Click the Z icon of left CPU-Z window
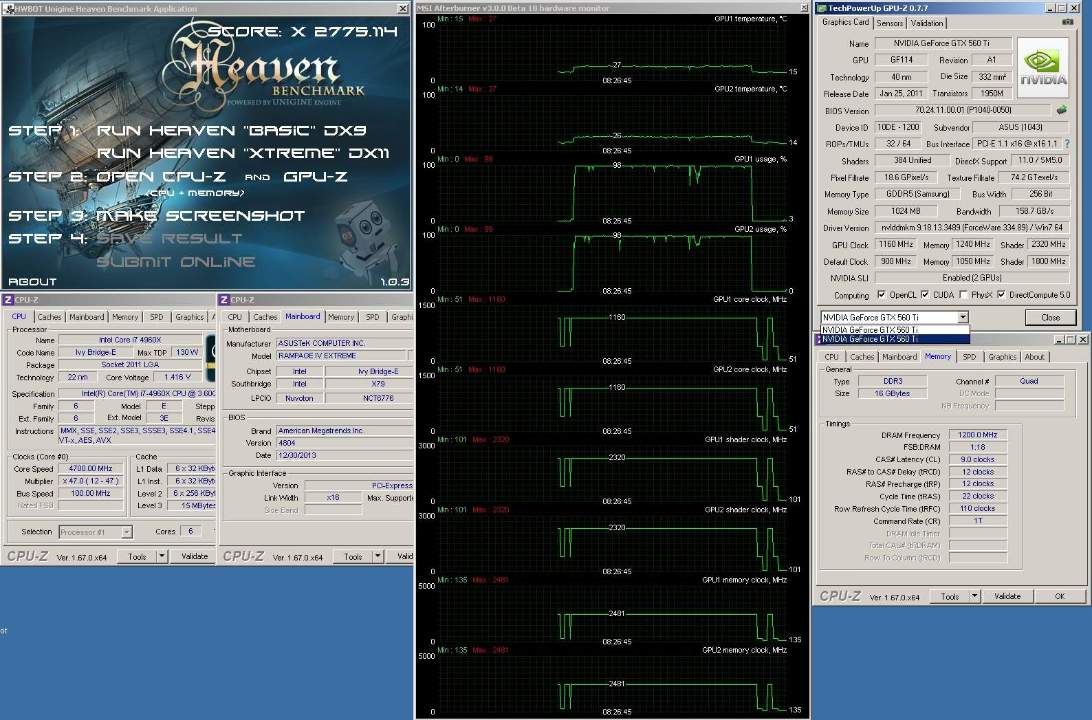The width and height of the screenshot is (1092, 720). click(8, 299)
